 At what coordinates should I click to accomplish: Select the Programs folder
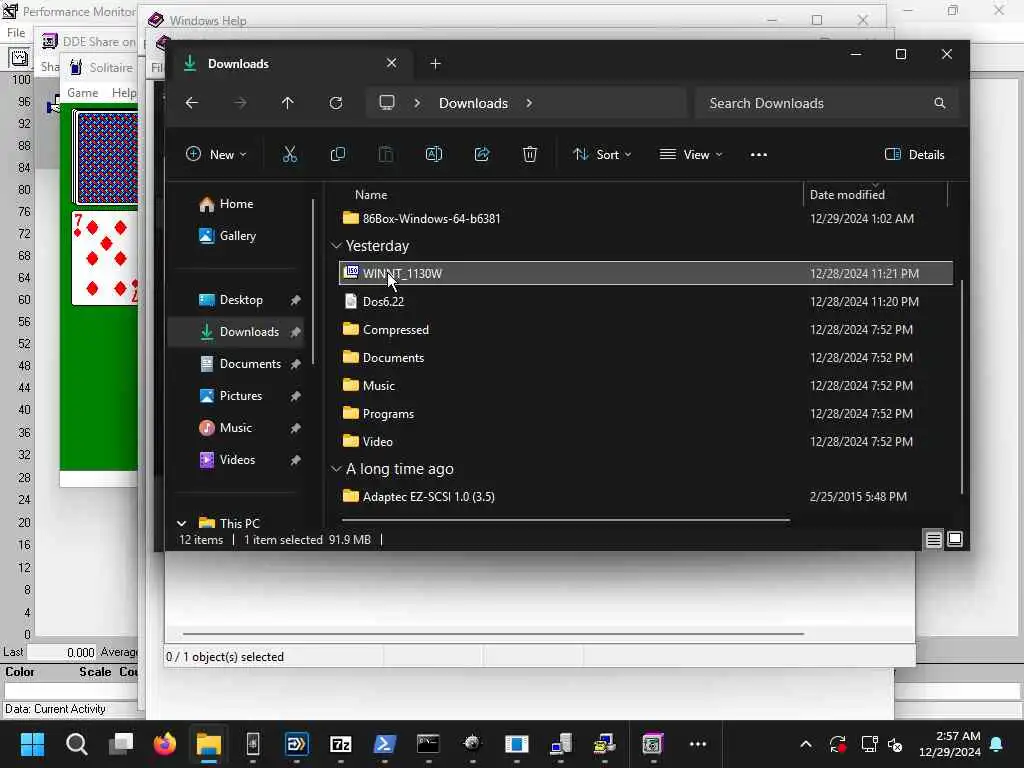pos(645,414)
